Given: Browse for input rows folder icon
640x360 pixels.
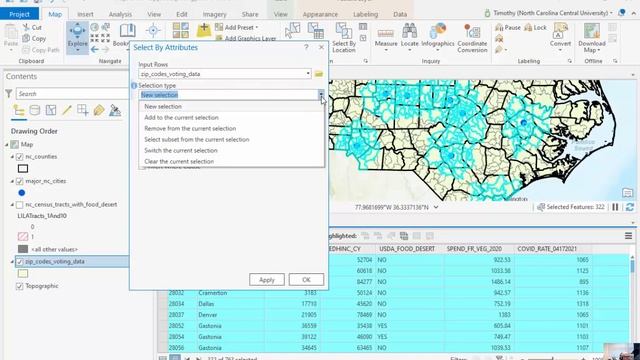Looking at the screenshot, I should pyautogui.click(x=319, y=74).
